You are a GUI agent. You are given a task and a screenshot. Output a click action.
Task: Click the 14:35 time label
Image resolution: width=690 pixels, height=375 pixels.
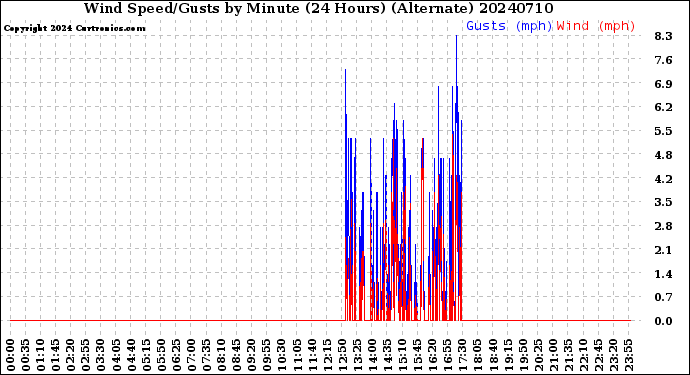(387, 355)
